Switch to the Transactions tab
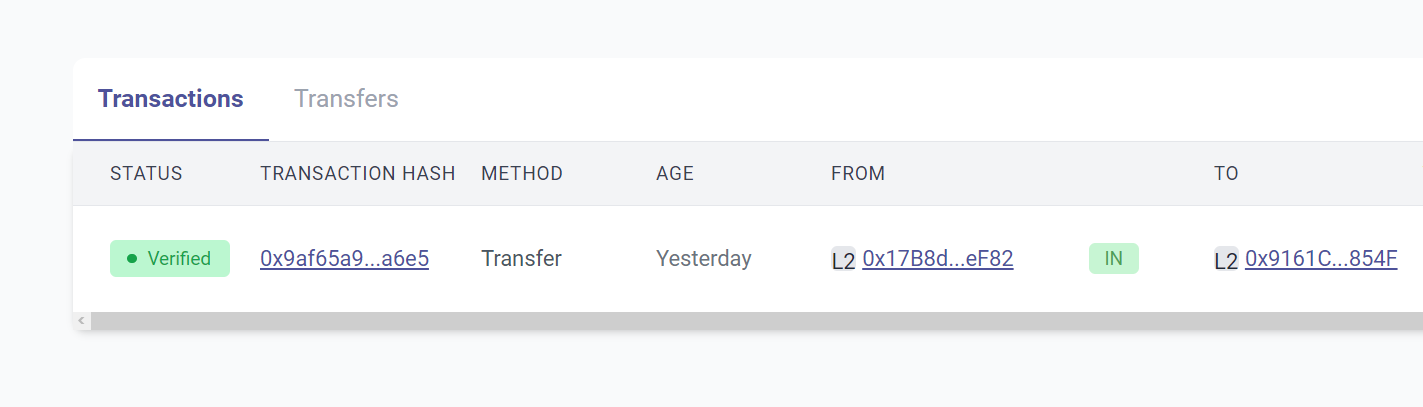The height and width of the screenshot is (407, 1423). [170, 99]
